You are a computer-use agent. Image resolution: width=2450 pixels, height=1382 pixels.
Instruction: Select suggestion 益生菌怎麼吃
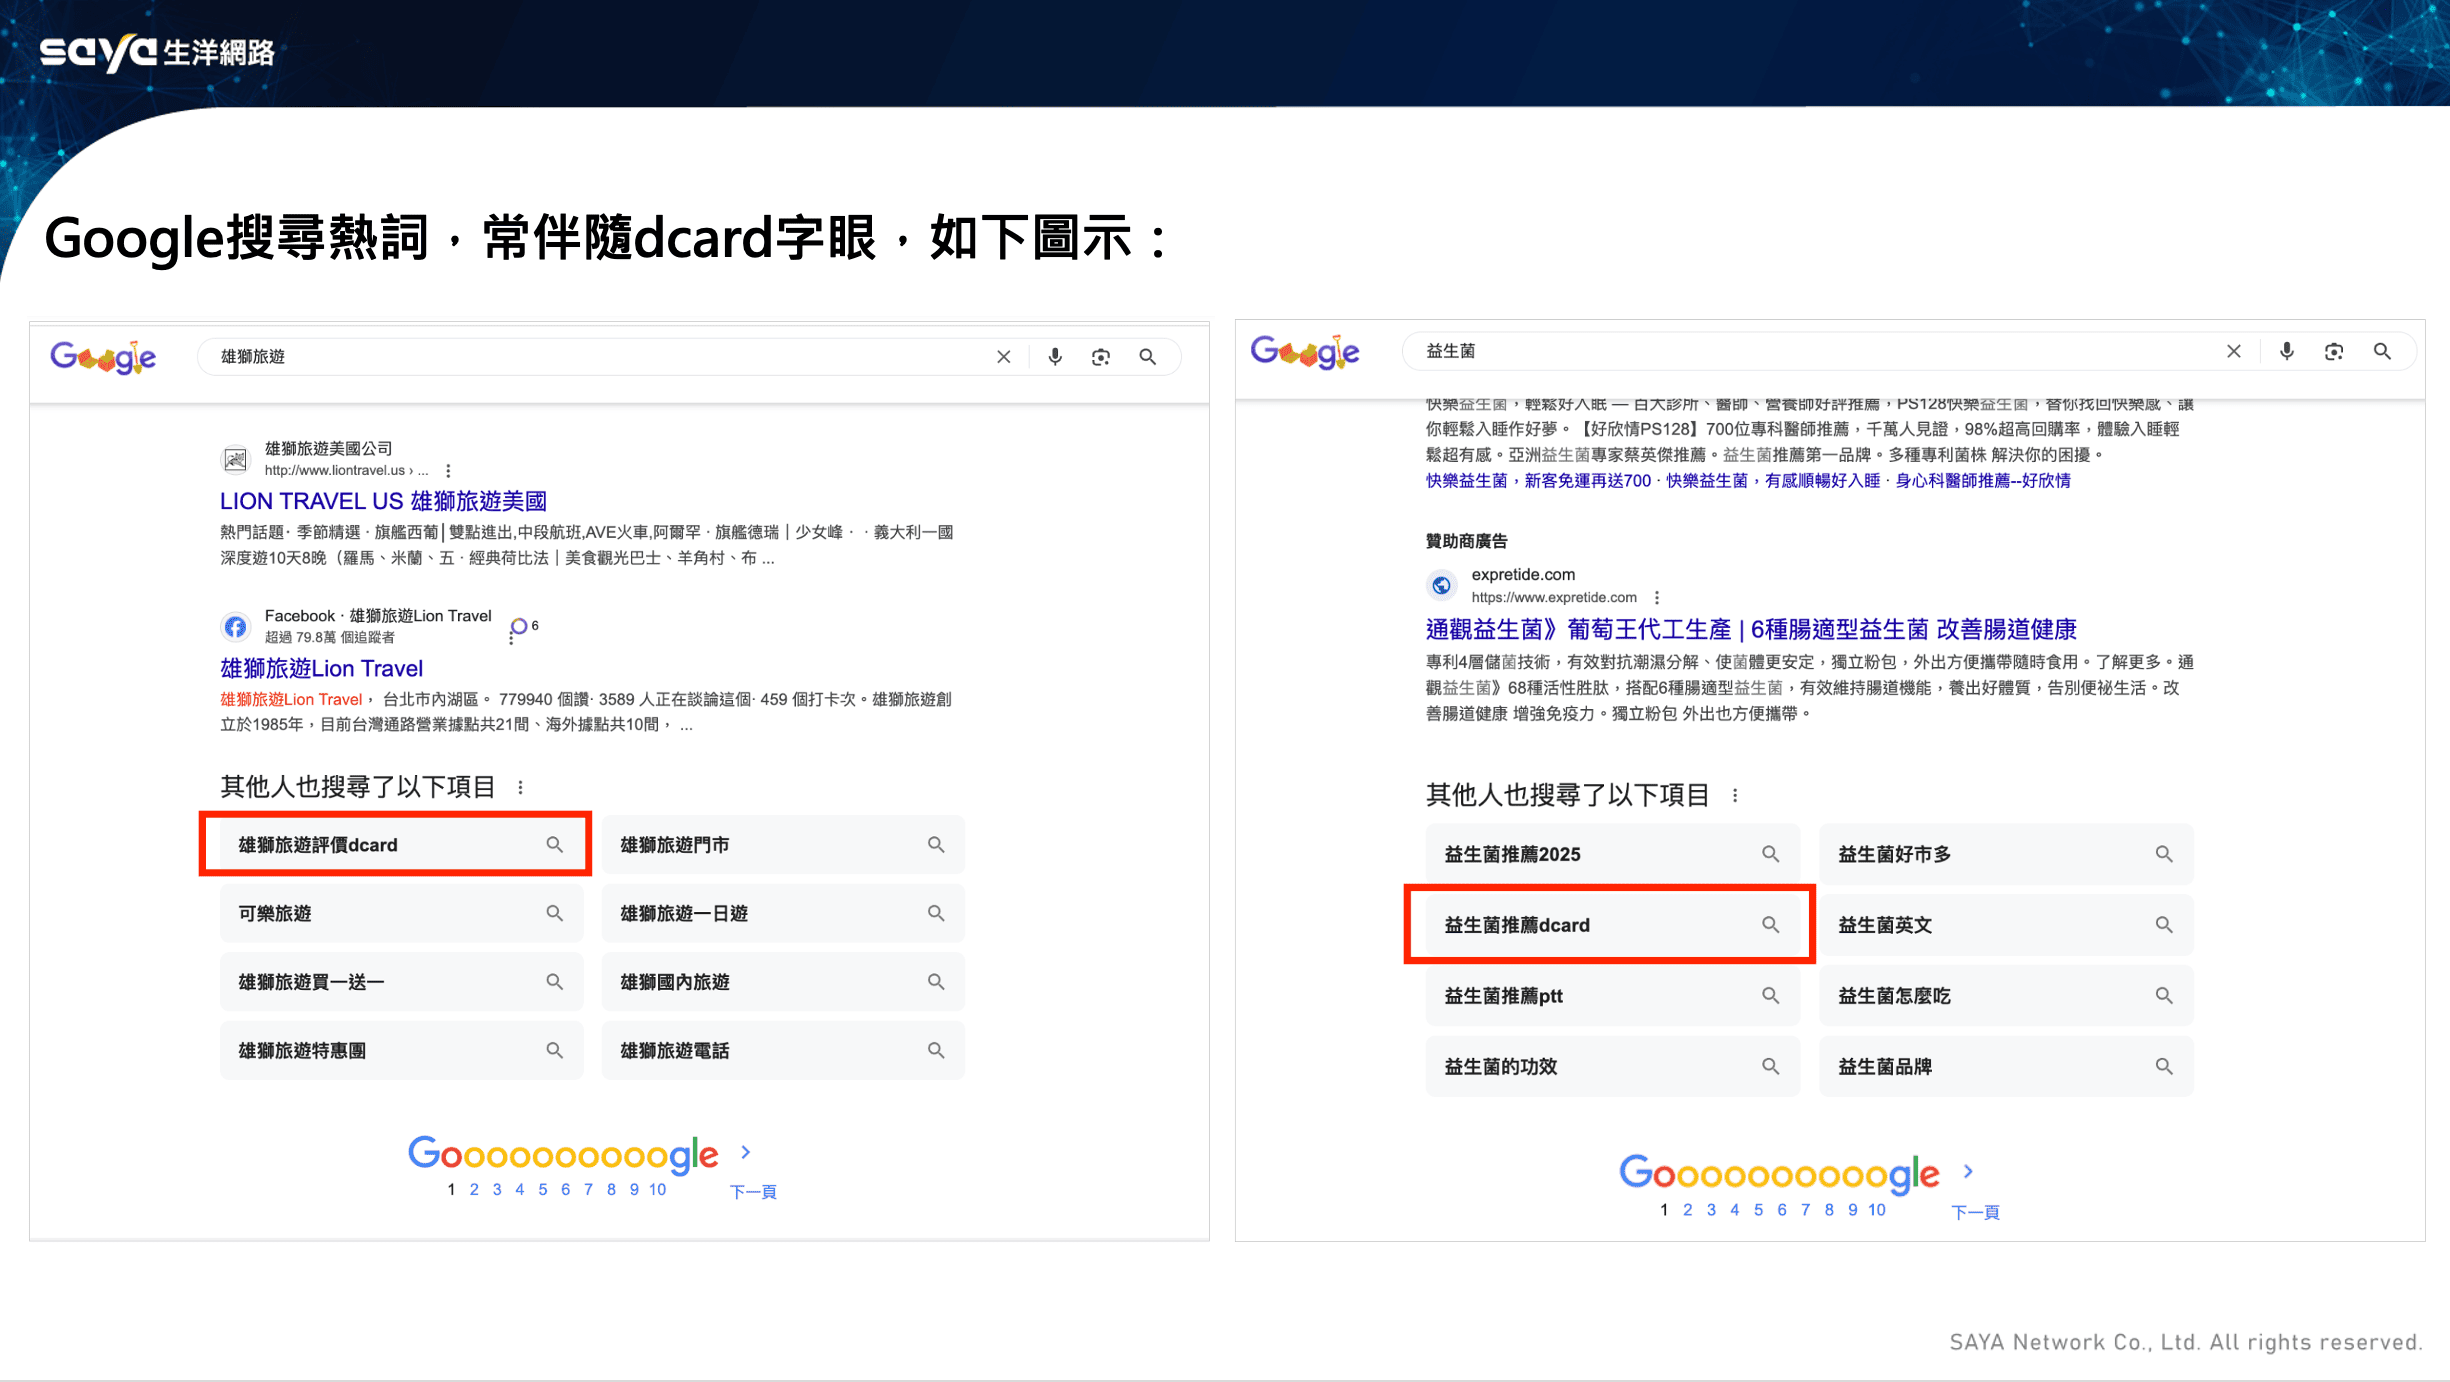(2006, 996)
